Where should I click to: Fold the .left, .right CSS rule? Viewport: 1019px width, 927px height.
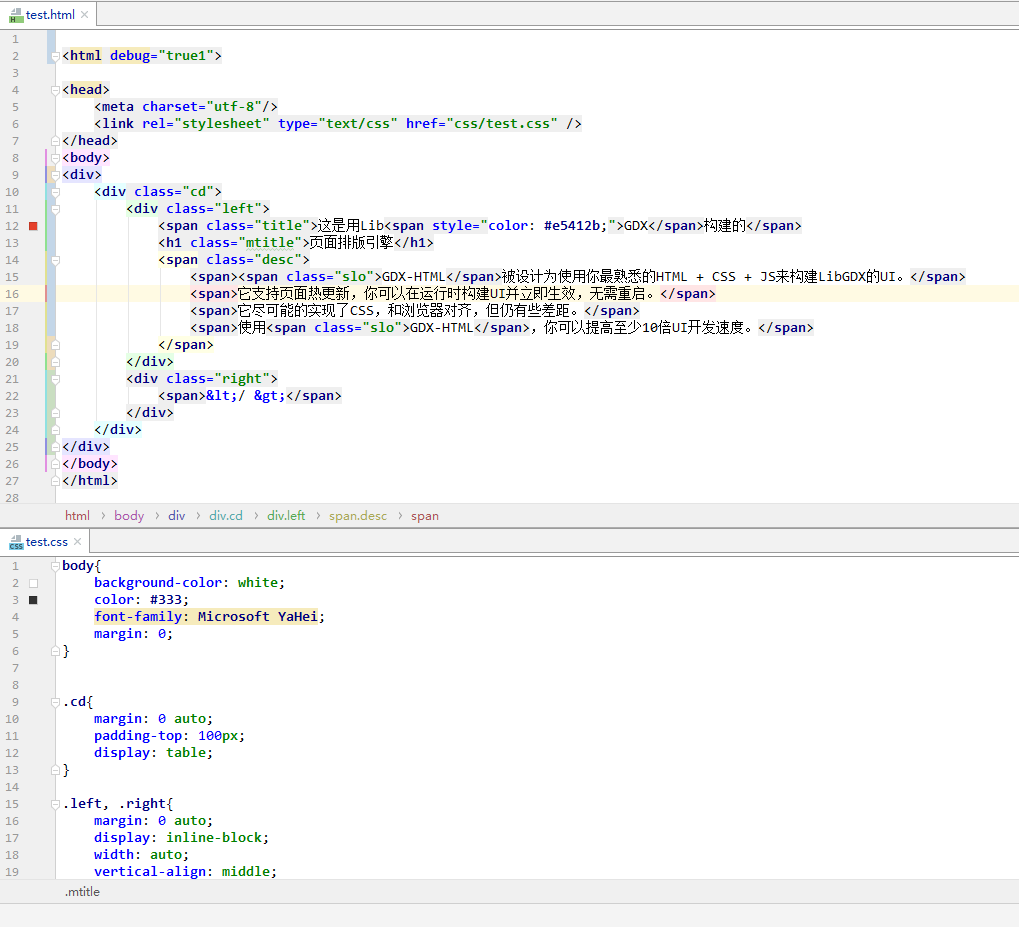tap(56, 804)
